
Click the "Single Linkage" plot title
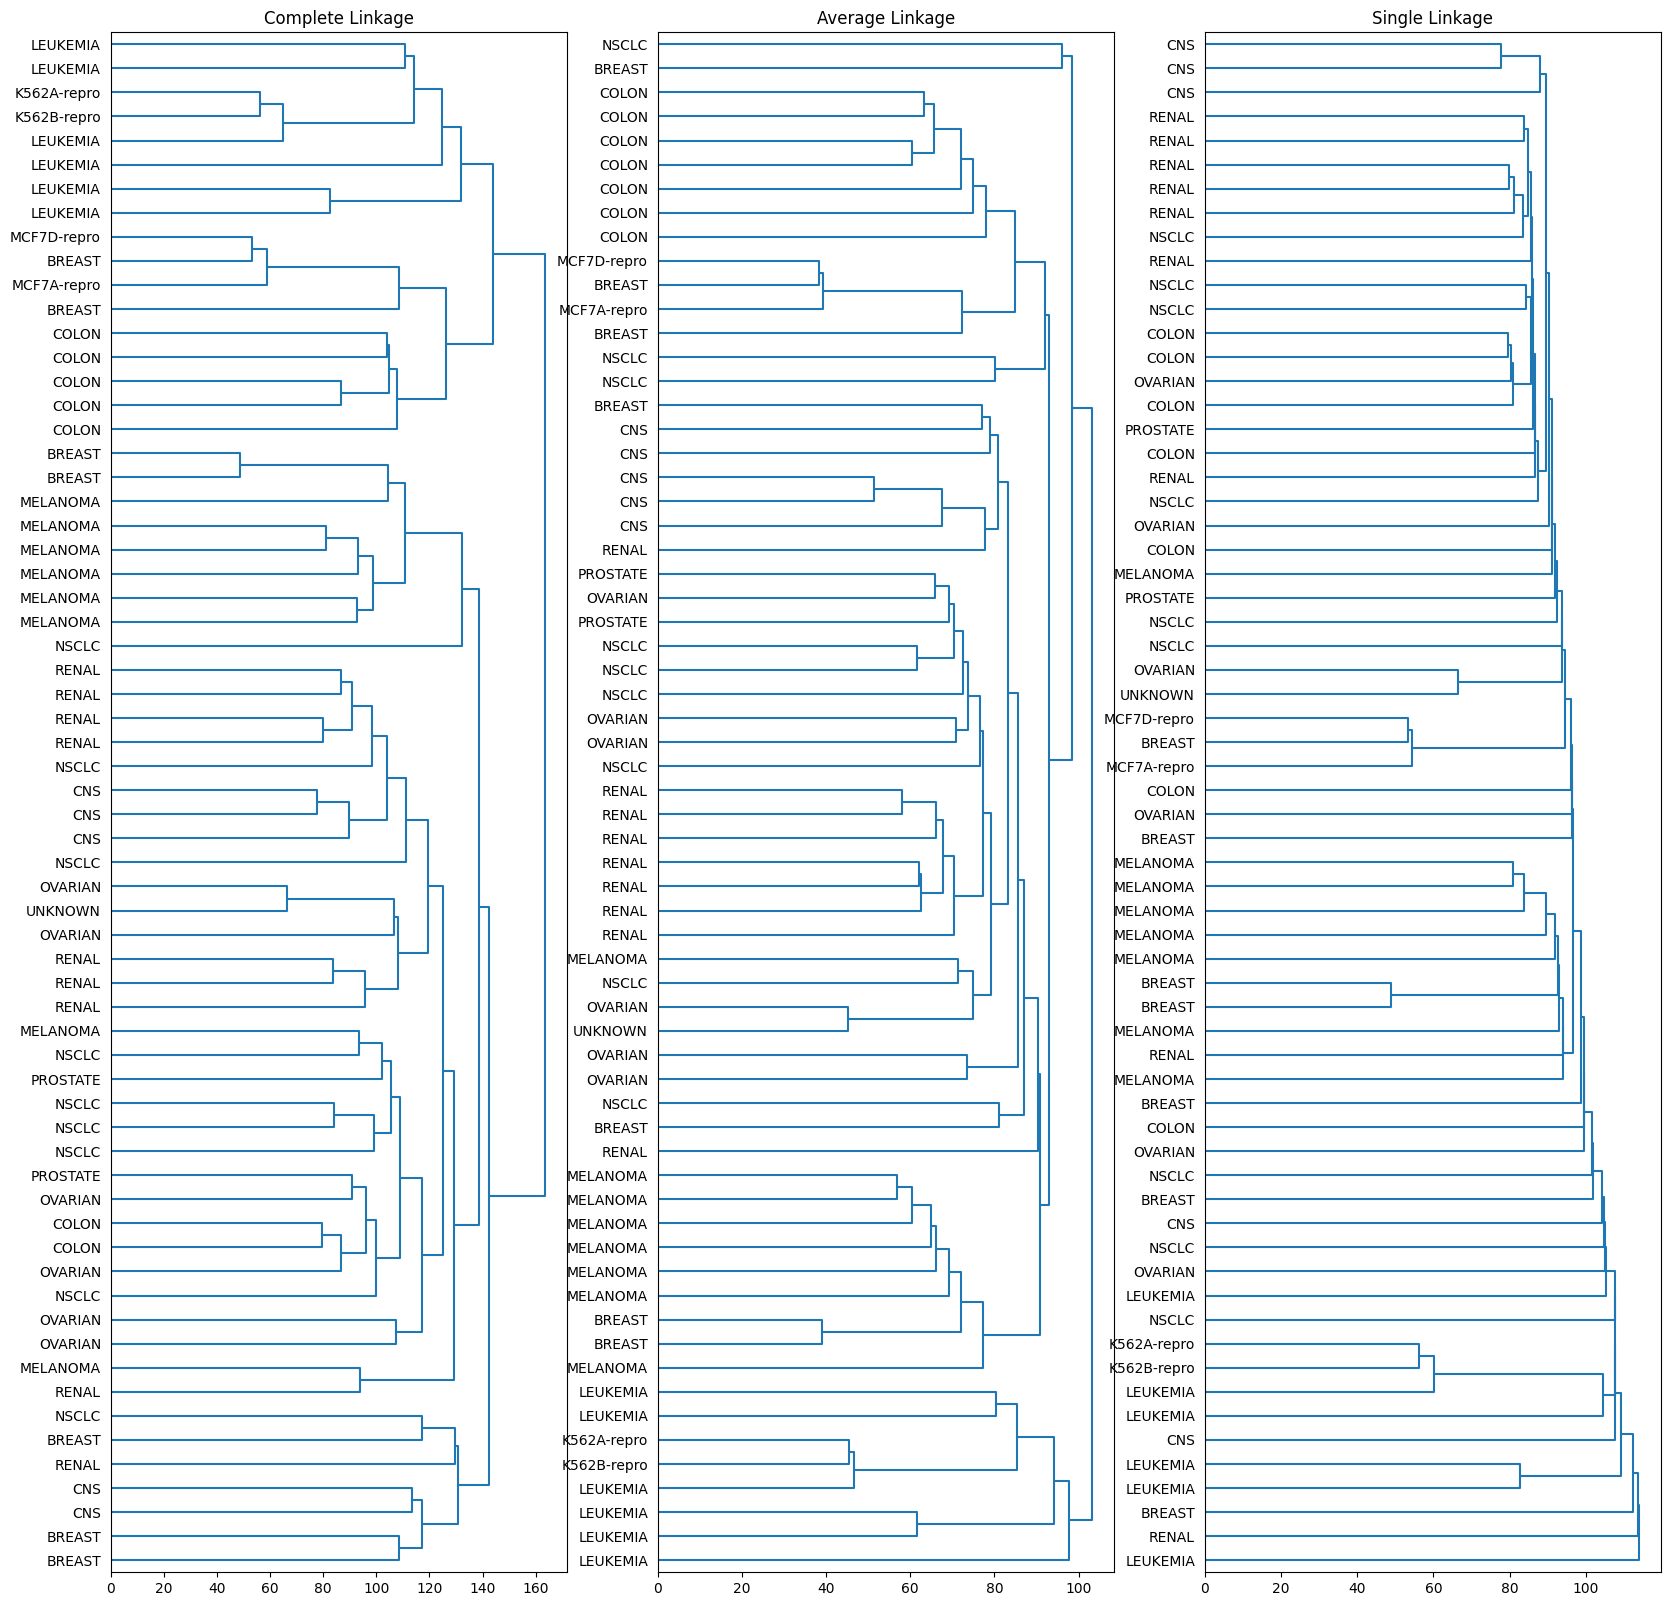point(1432,18)
